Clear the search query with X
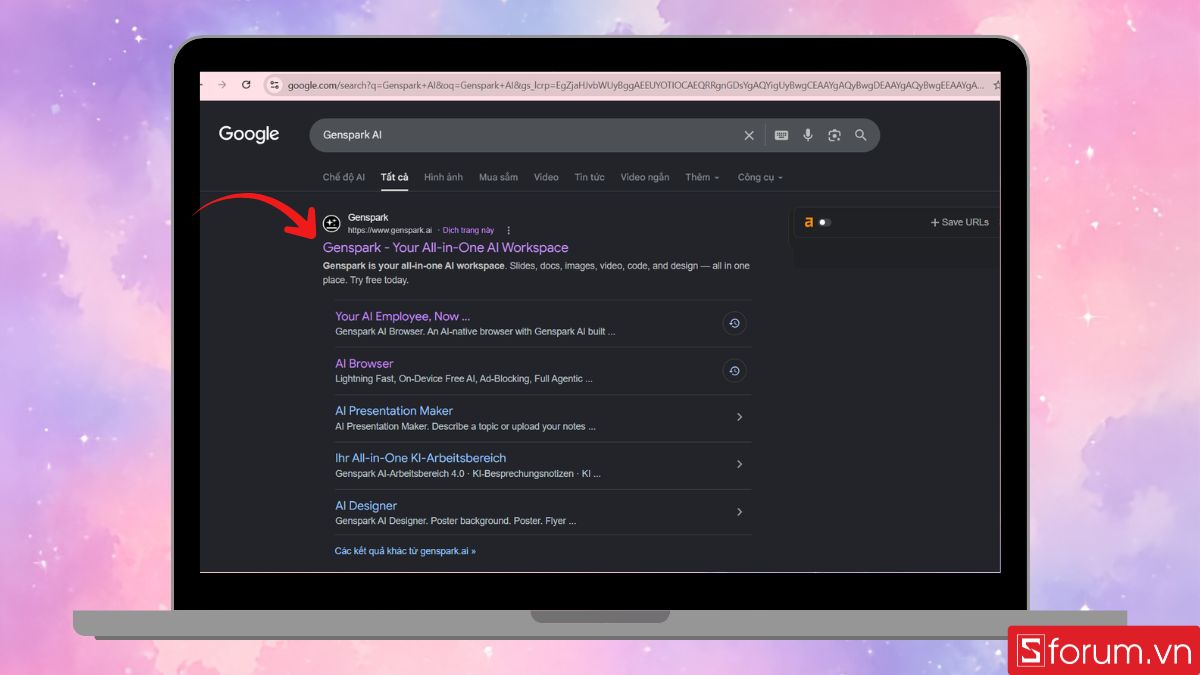 [749, 135]
